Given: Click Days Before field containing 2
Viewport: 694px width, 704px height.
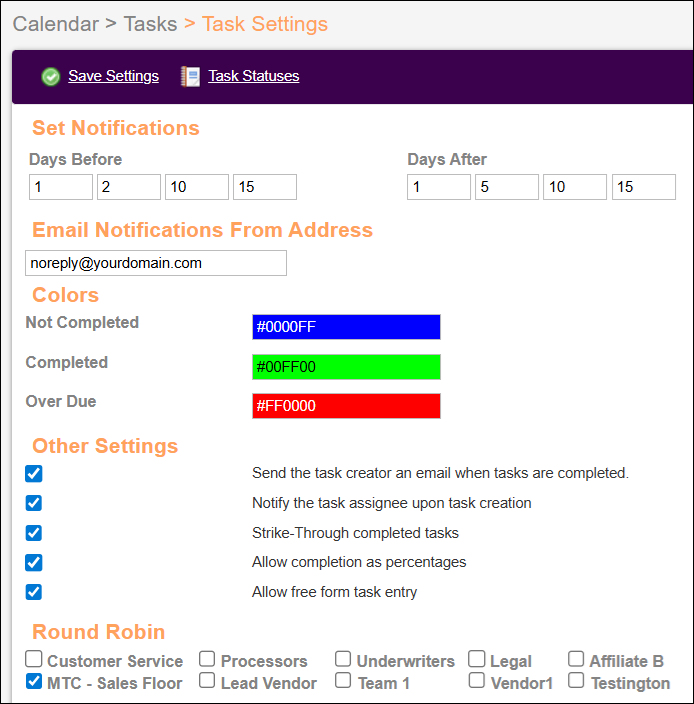Looking at the screenshot, I should click(x=129, y=187).
